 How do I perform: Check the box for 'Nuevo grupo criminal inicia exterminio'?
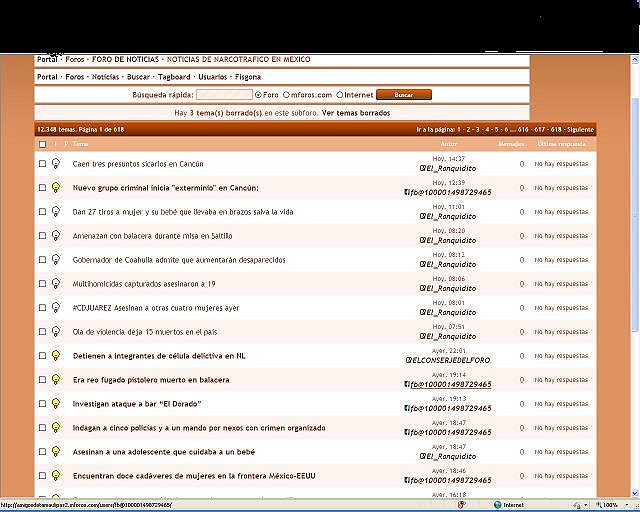tap(42, 188)
